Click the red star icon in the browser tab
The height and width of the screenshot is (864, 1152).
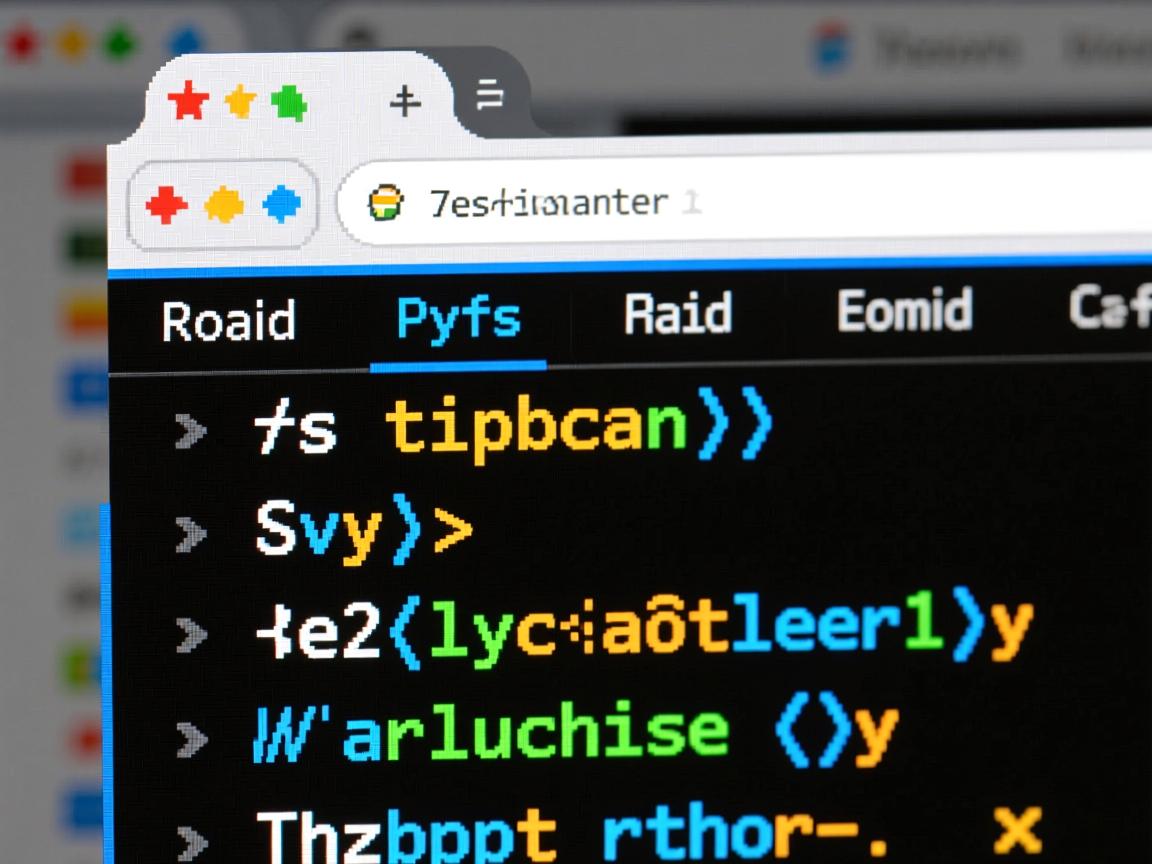point(186,101)
